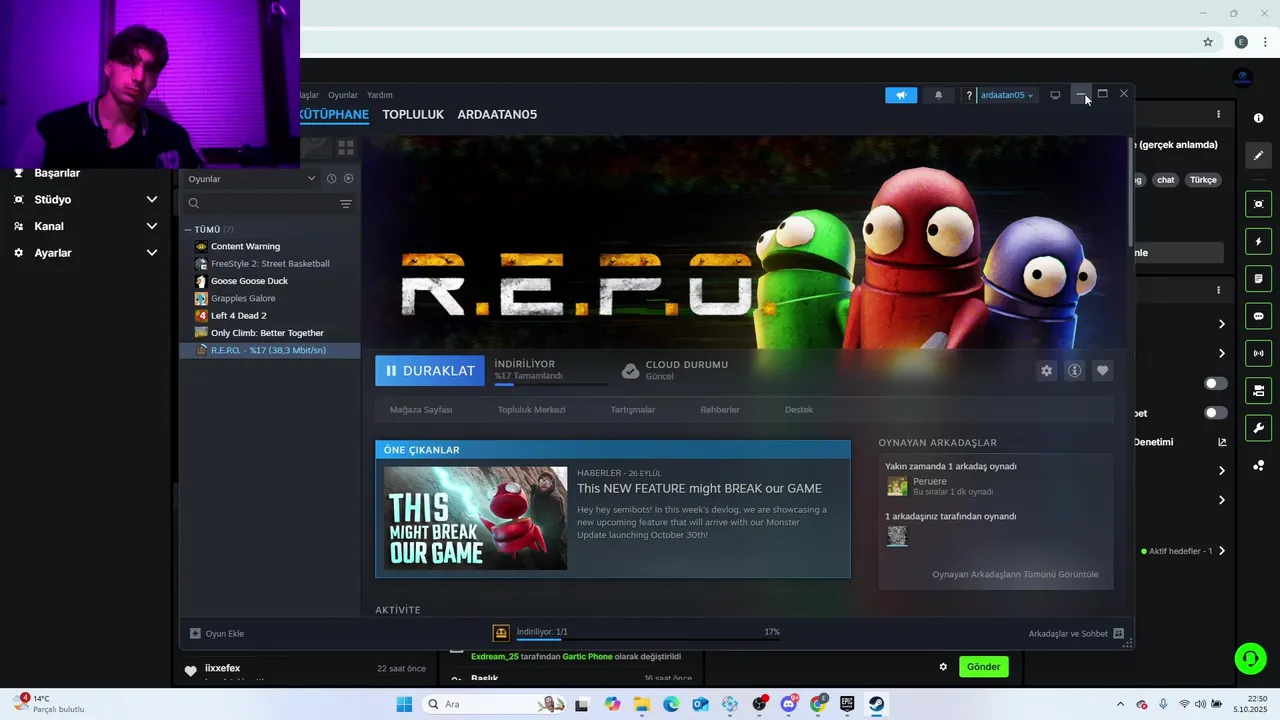Open ARDAATAN05 profile tab
1280x720 pixels.
coord(497,114)
